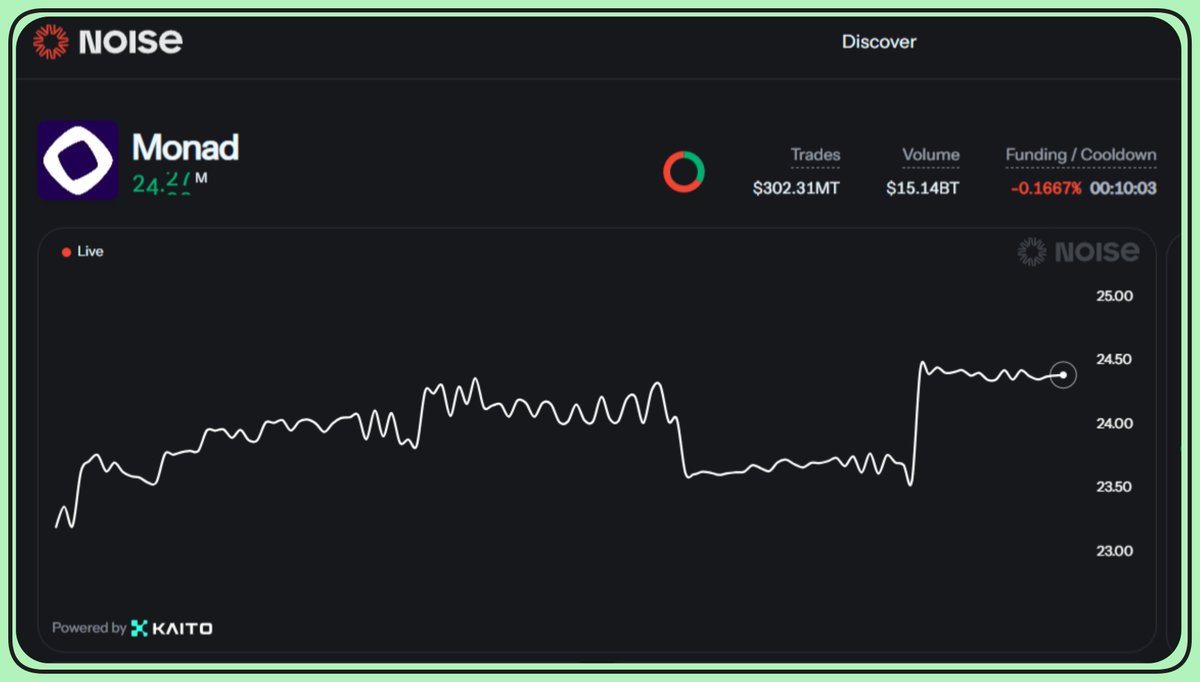The image size is (1200, 682).
Task: Click the $302.31MT trades value
Action: (x=796, y=187)
